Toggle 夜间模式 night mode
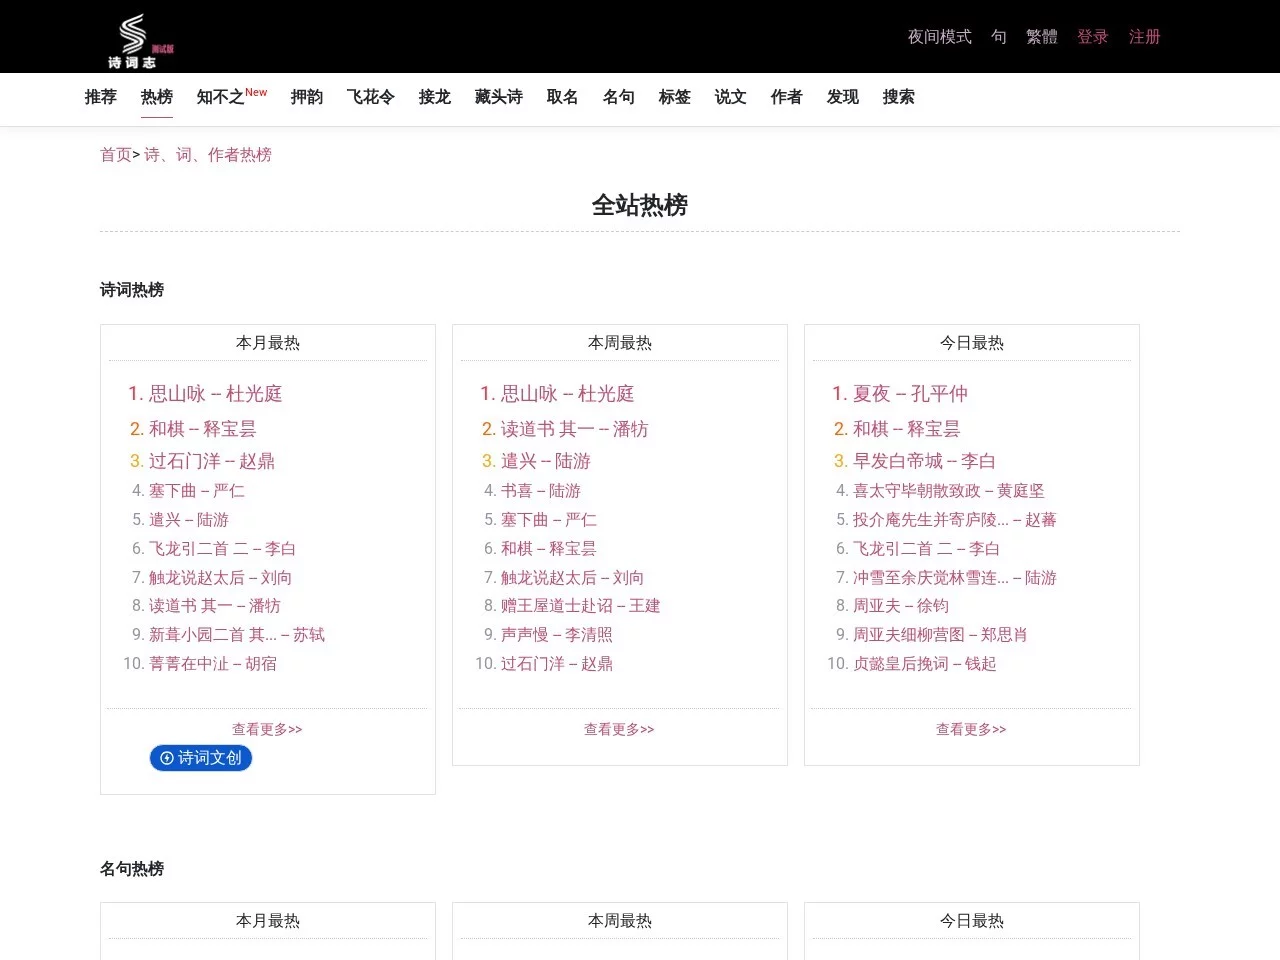The width and height of the screenshot is (1280, 960). tap(939, 37)
